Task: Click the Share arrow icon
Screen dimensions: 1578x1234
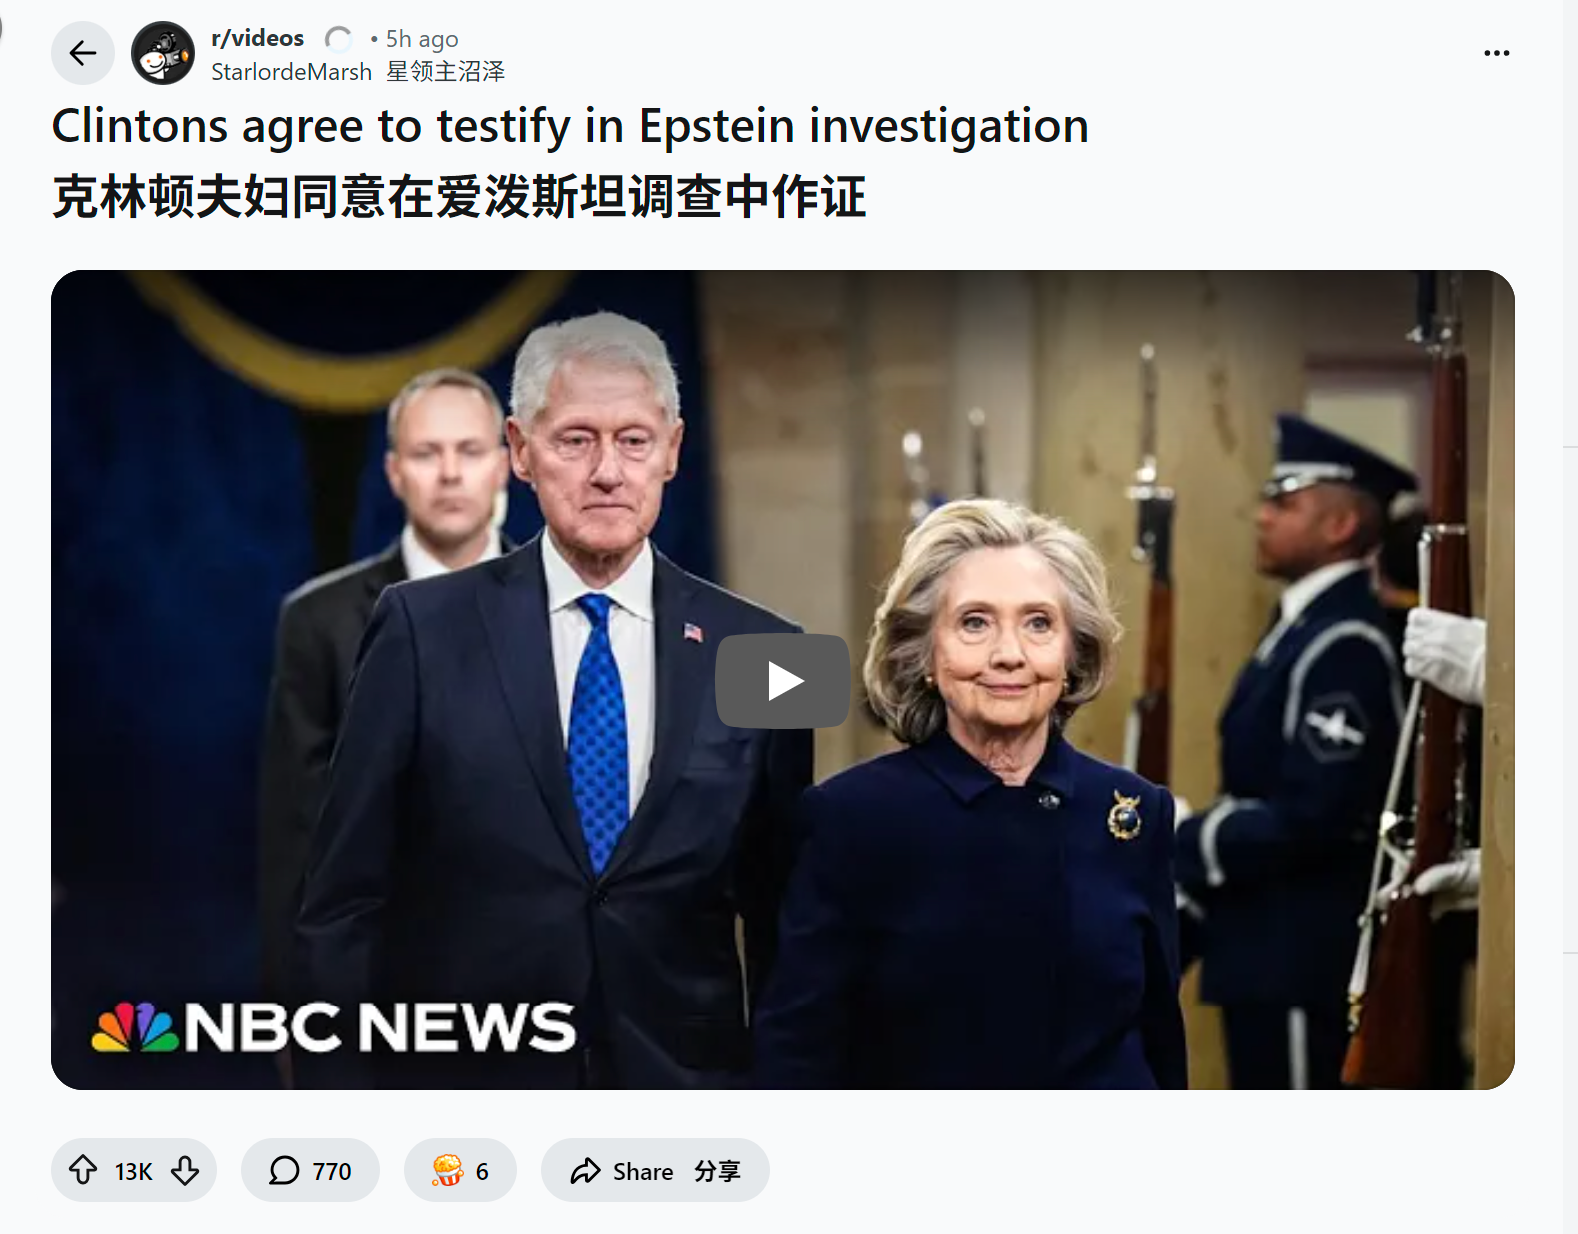Action: click(585, 1171)
